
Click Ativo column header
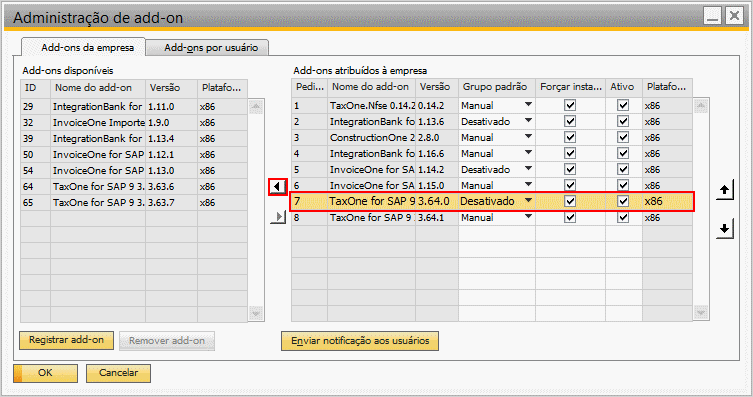coord(624,87)
